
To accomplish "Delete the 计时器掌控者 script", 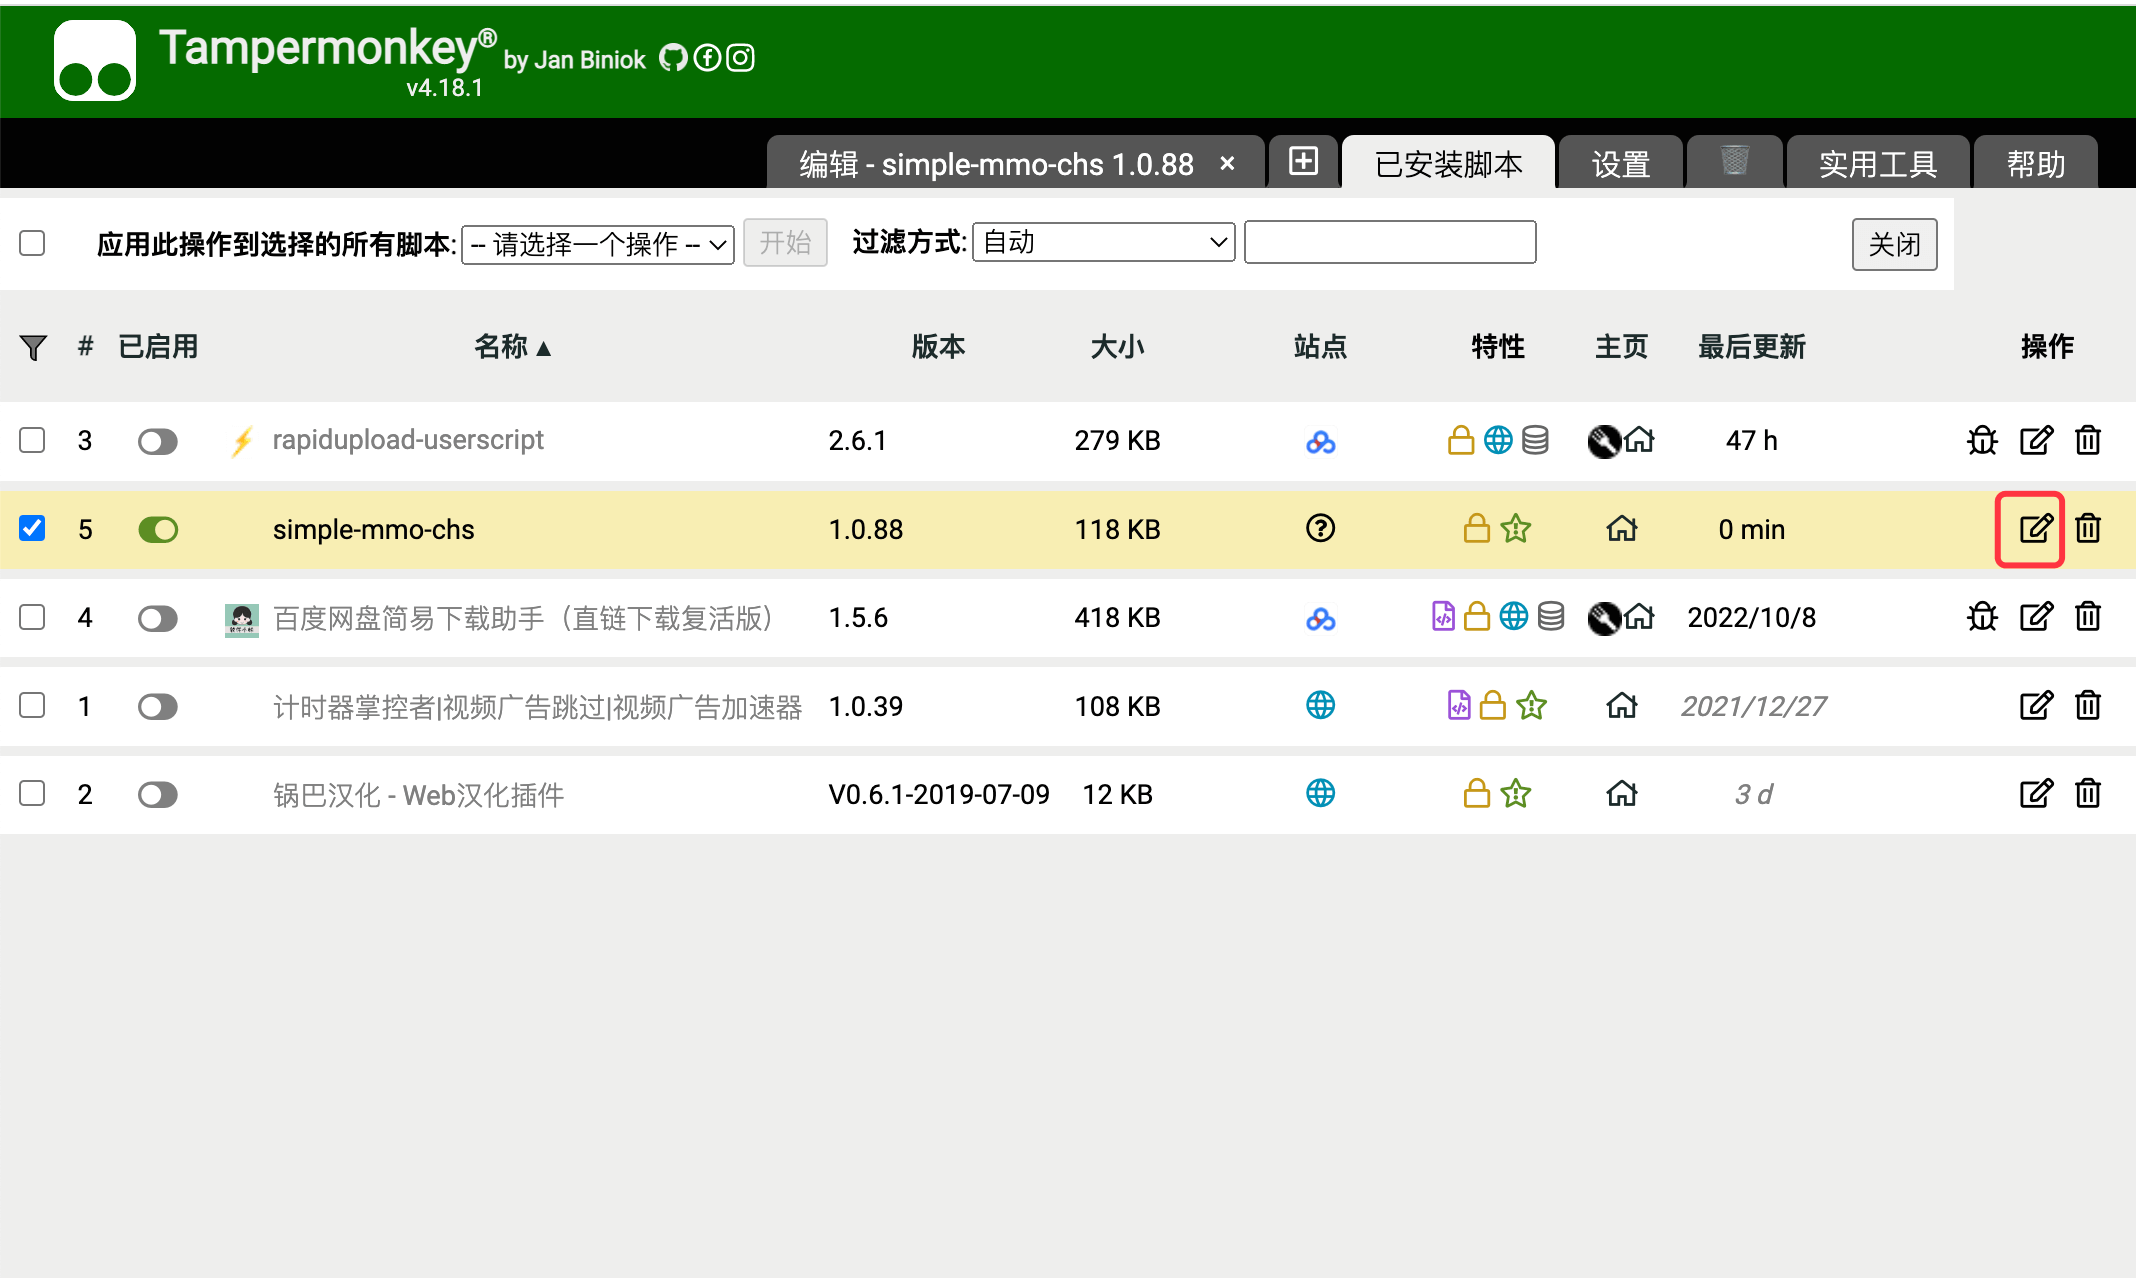I will pos(2088,706).
